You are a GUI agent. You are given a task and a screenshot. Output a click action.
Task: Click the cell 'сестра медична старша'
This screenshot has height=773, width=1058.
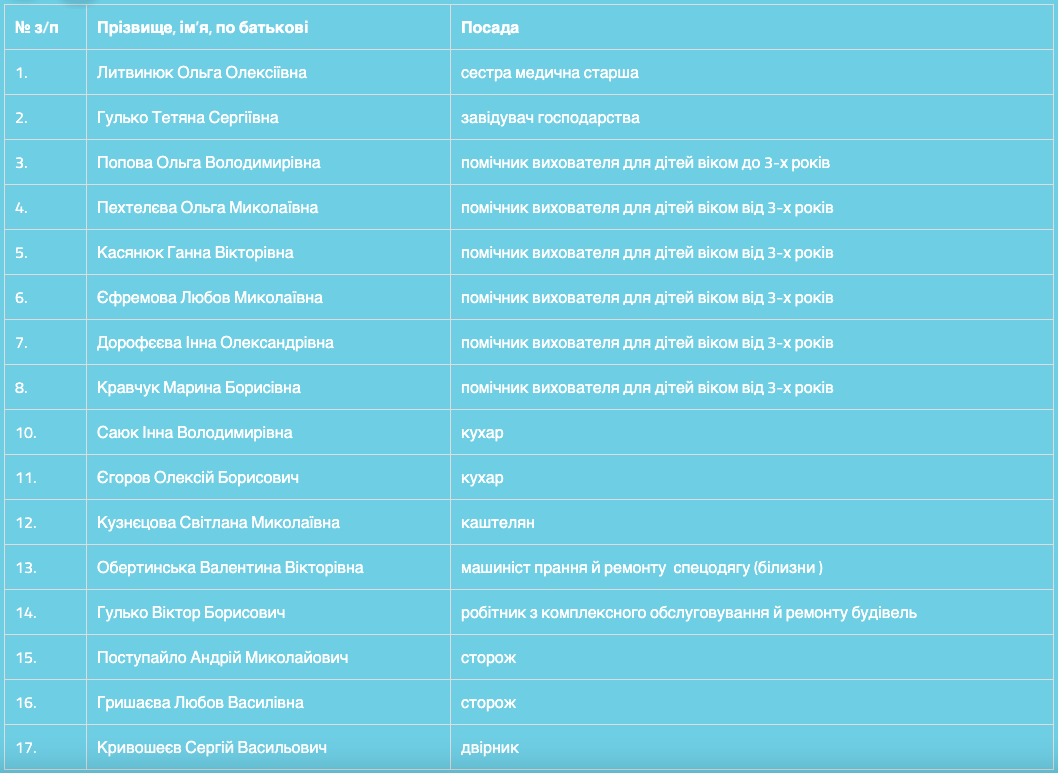[549, 72]
